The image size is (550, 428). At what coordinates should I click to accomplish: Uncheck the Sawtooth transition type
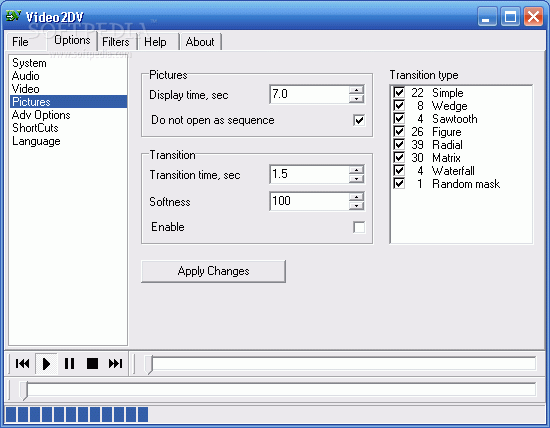(x=399, y=119)
